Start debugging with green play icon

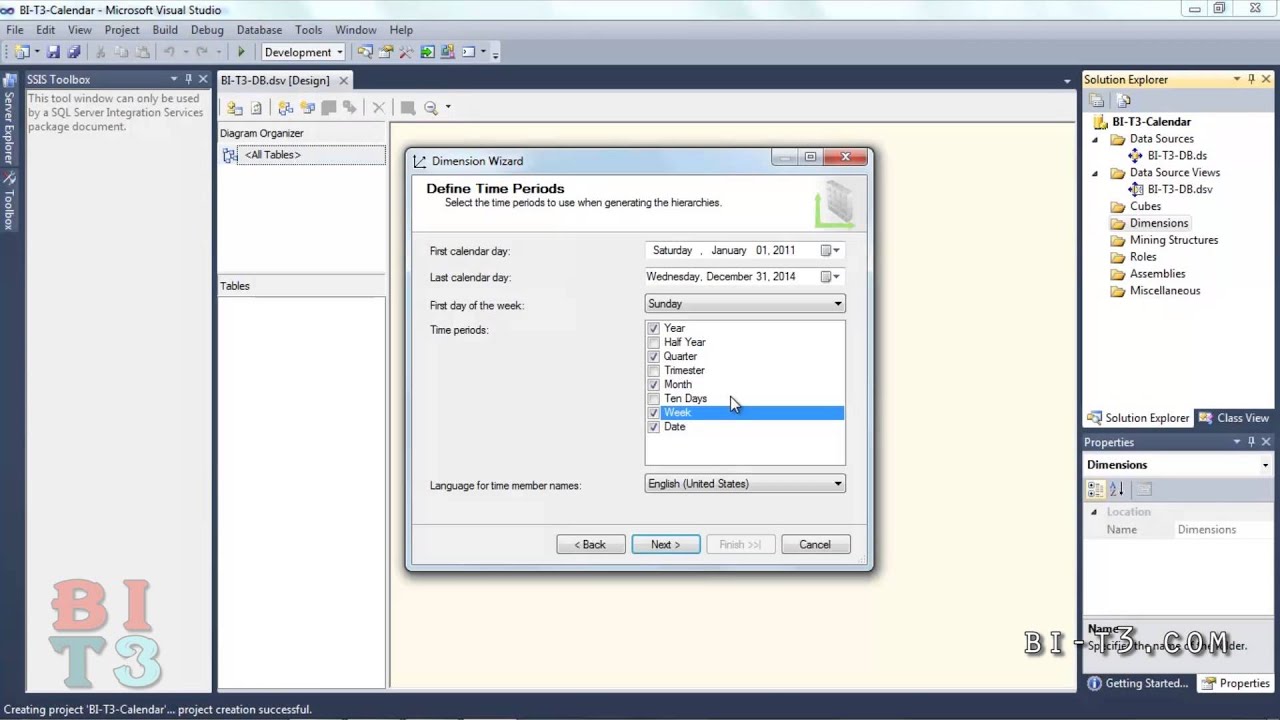241,52
